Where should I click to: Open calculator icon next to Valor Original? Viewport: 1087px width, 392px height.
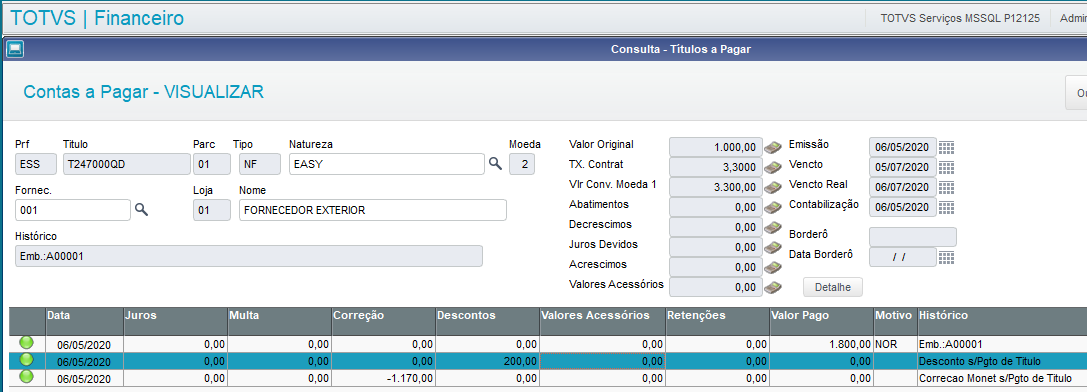click(x=772, y=147)
